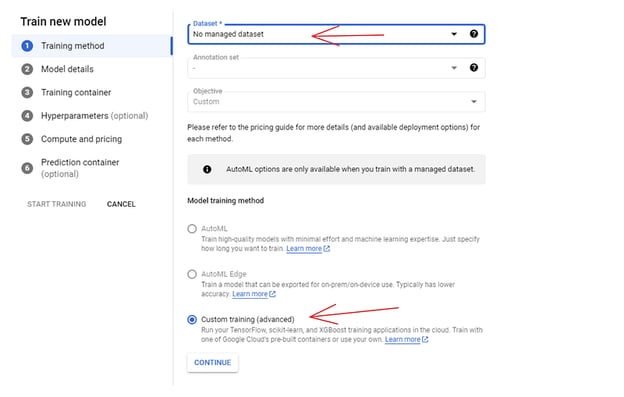
Task: Click step 2 circle for Model details
Action: coord(27,69)
